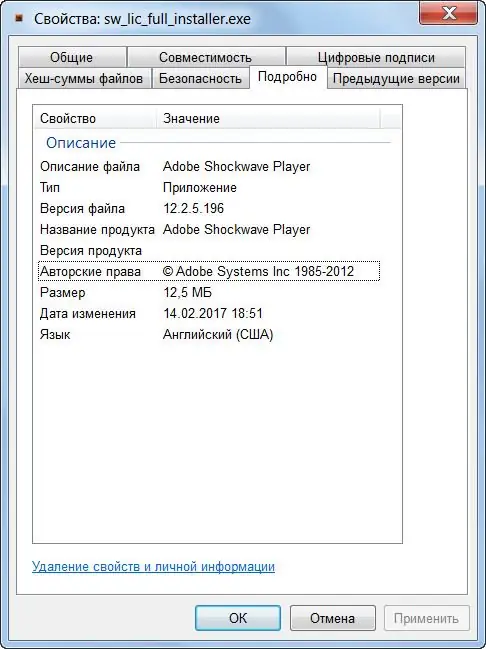The image size is (486, 649).
Task: Select the Язык property label
Action: coord(55,334)
